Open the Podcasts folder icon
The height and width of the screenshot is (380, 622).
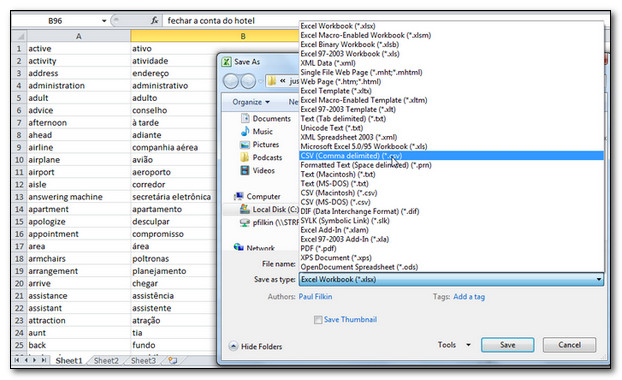[245, 157]
